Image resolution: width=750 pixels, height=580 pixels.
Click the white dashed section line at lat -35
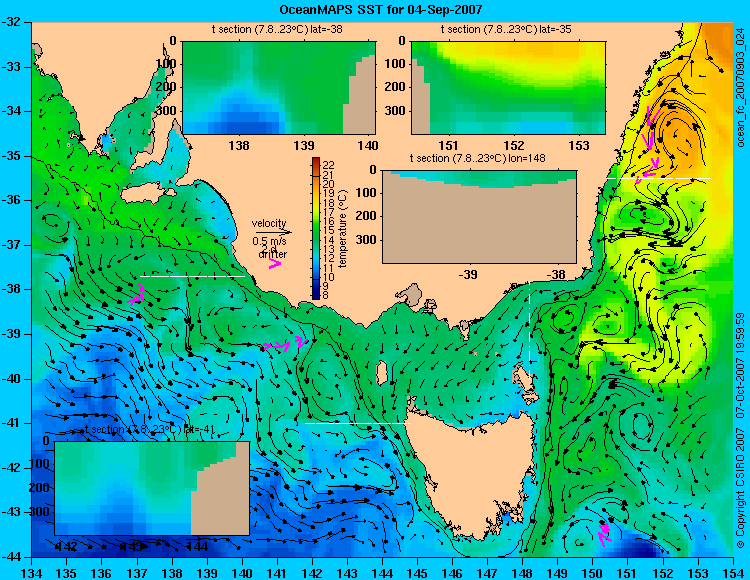[659, 178]
